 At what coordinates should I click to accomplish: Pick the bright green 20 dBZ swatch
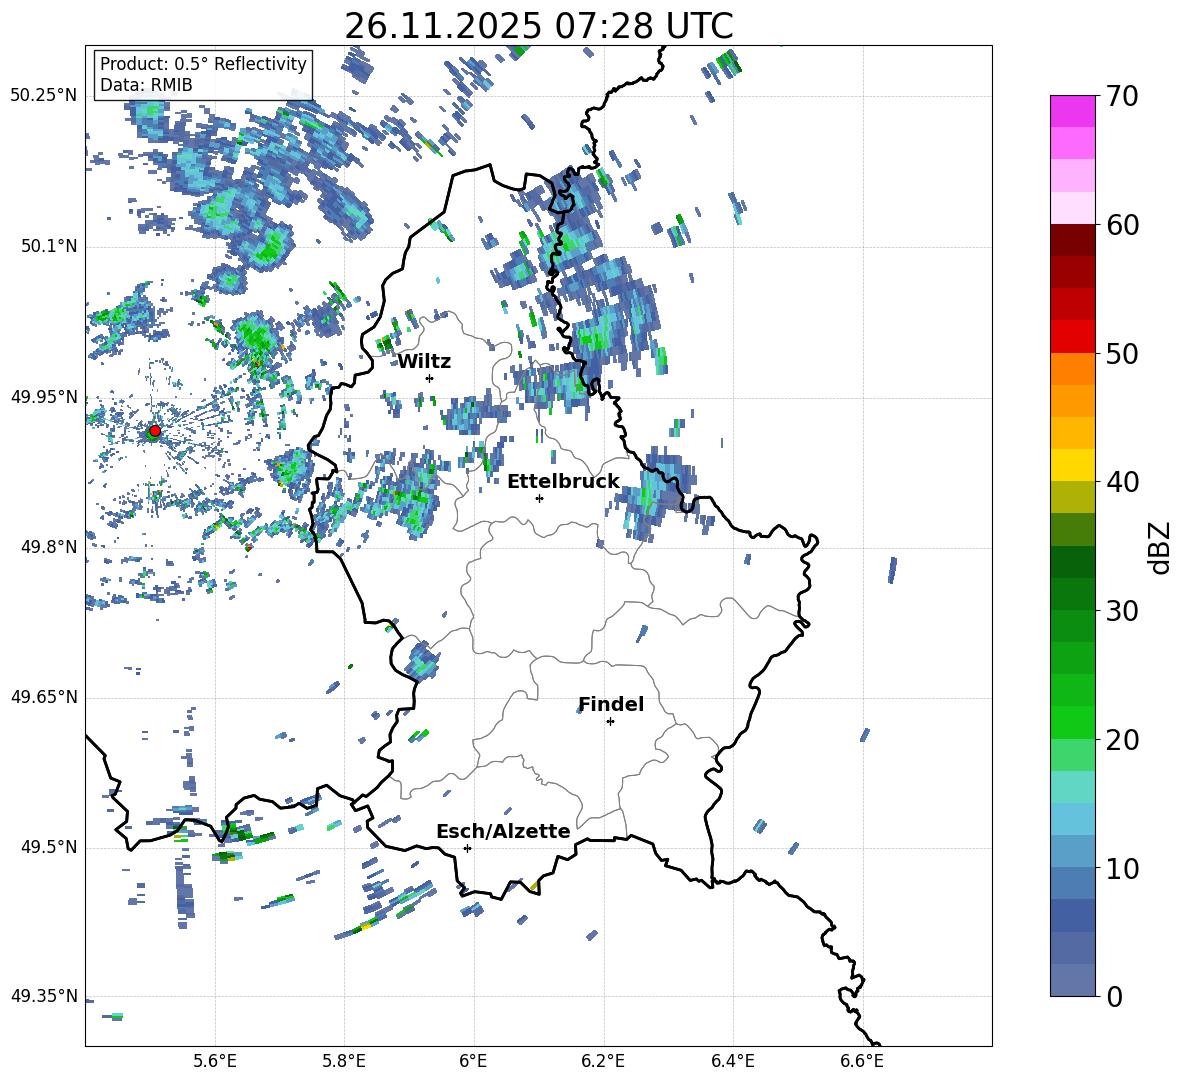pyautogui.click(x=1072, y=723)
